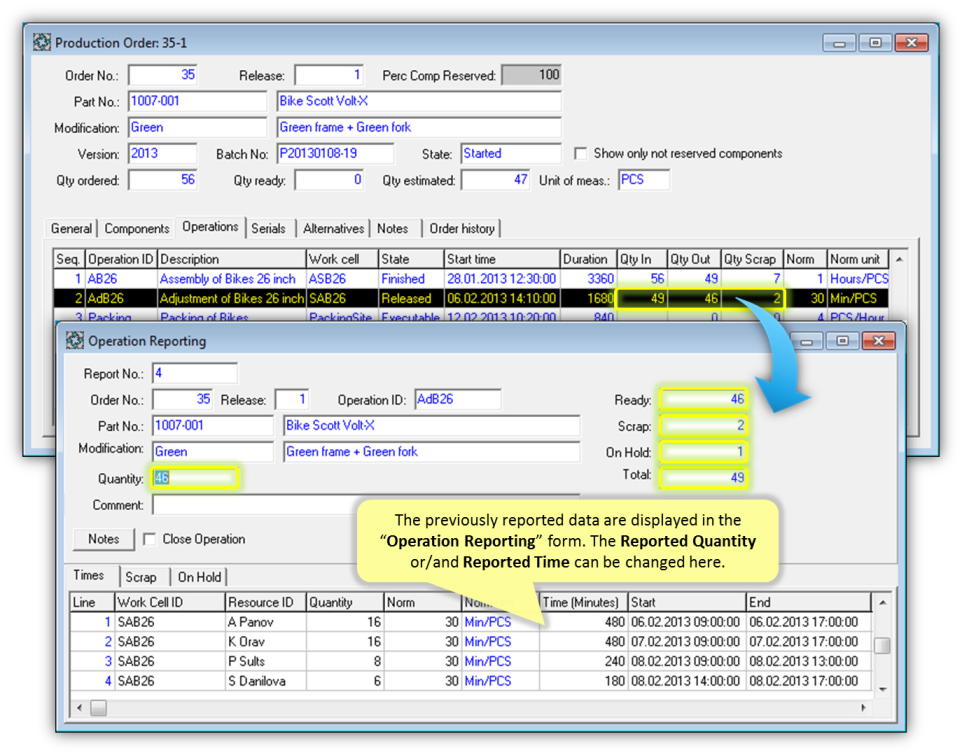
Task: Click the Operation Reporting window title icon
Action: (75, 340)
